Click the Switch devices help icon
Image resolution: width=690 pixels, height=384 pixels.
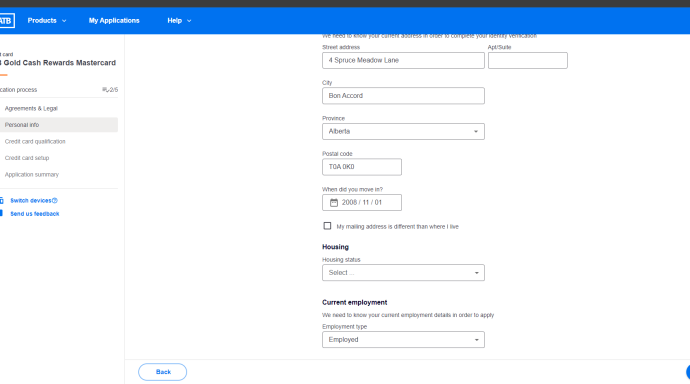click(55, 201)
